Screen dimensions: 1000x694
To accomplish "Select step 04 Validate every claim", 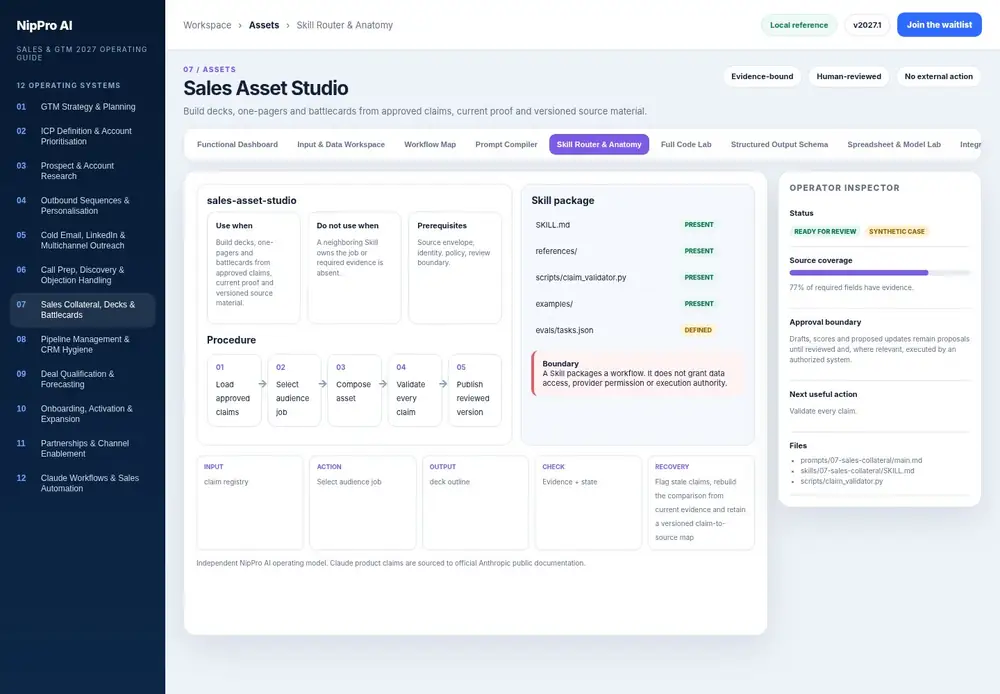I will tap(415, 390).
